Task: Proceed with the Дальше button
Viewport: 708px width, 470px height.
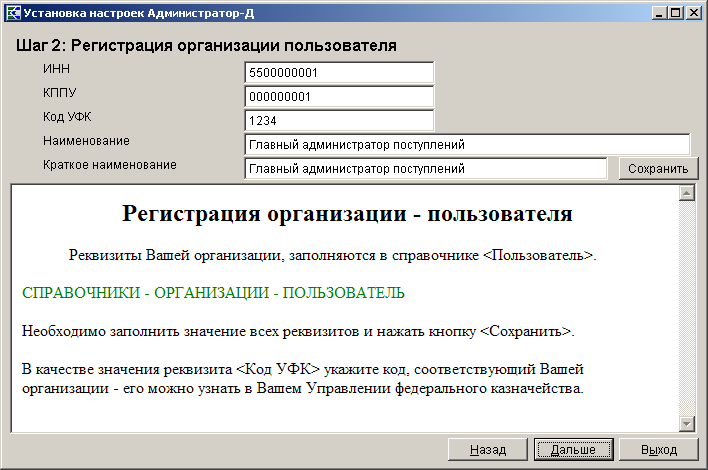Action: pyautogui.click(x=573, y=450)
